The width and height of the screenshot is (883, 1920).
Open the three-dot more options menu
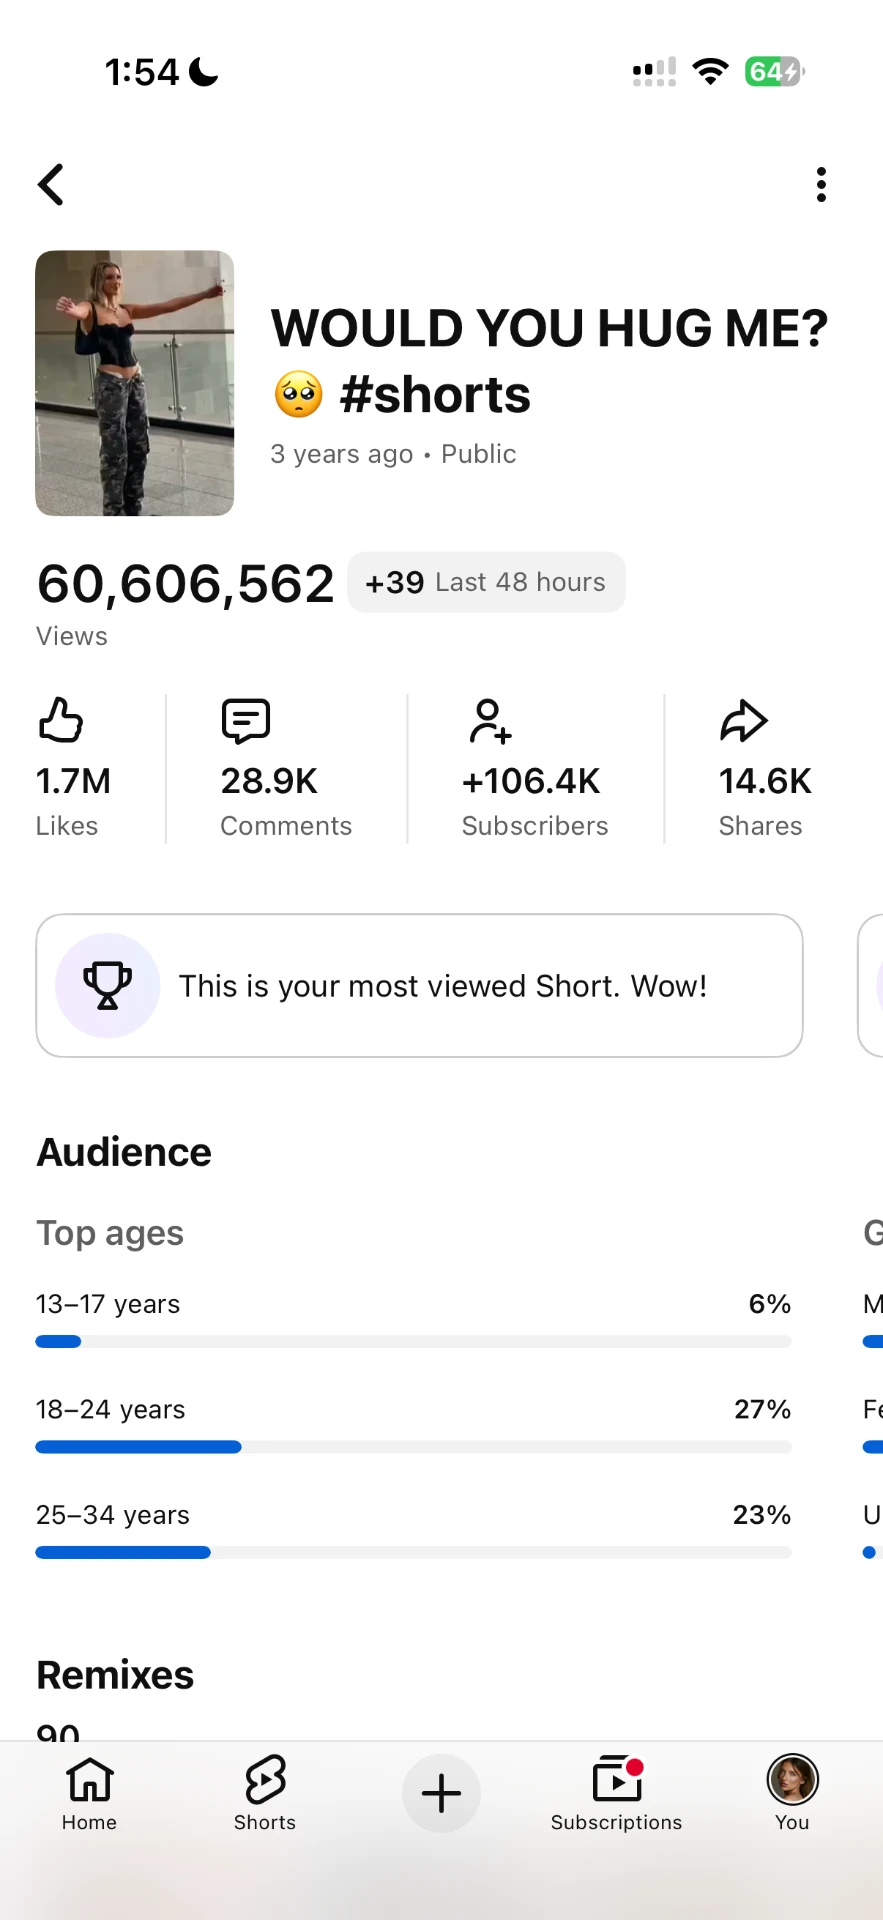coord(821,185)
